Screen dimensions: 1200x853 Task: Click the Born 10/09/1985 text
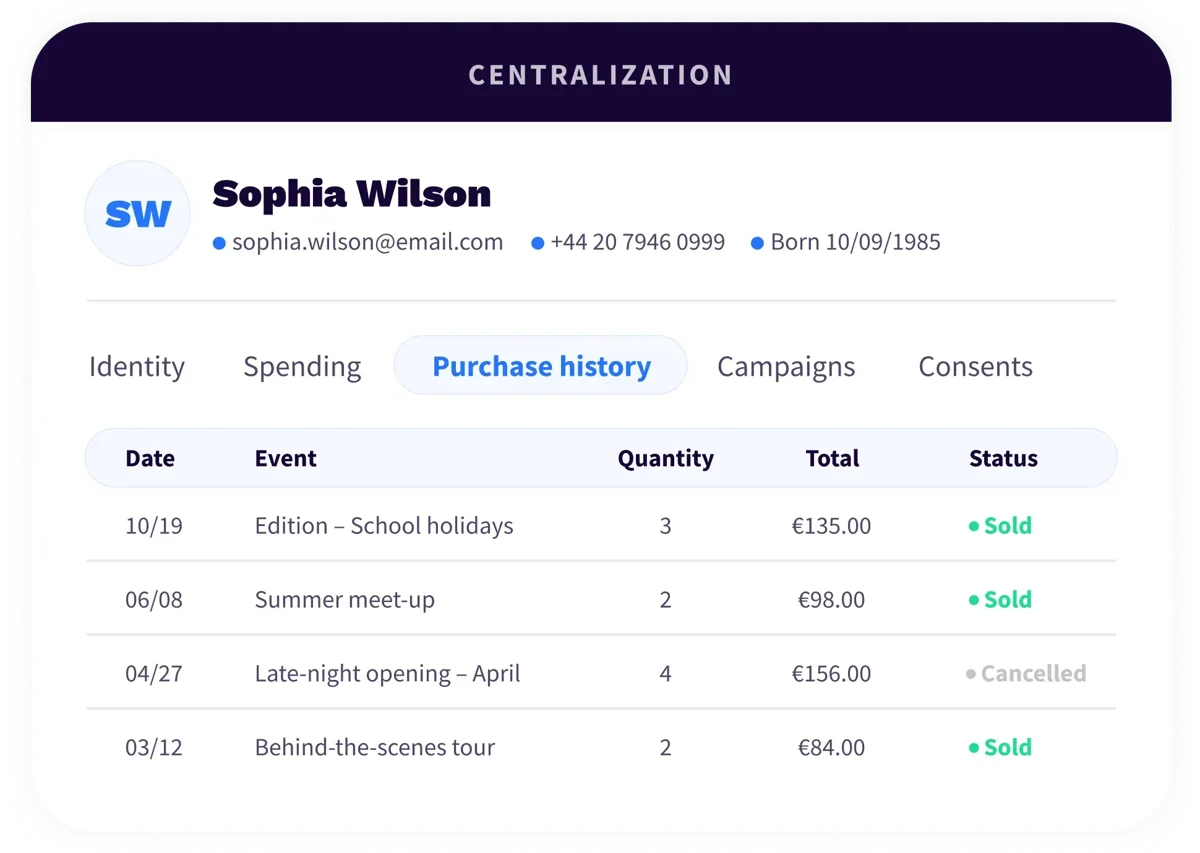pyautogui.click(x=855, y=242)
